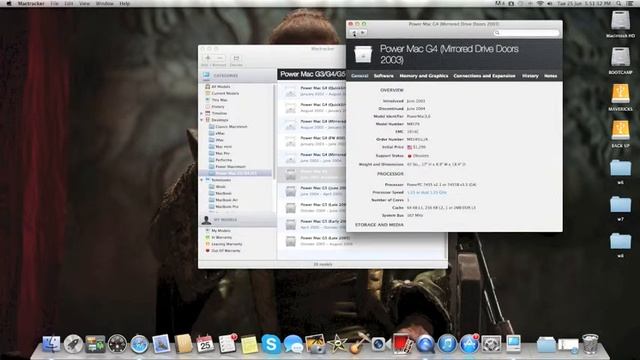This screenshot has width=640, height=360.
Task: Open Dashboard from the dock
Action: click(117, 344)
